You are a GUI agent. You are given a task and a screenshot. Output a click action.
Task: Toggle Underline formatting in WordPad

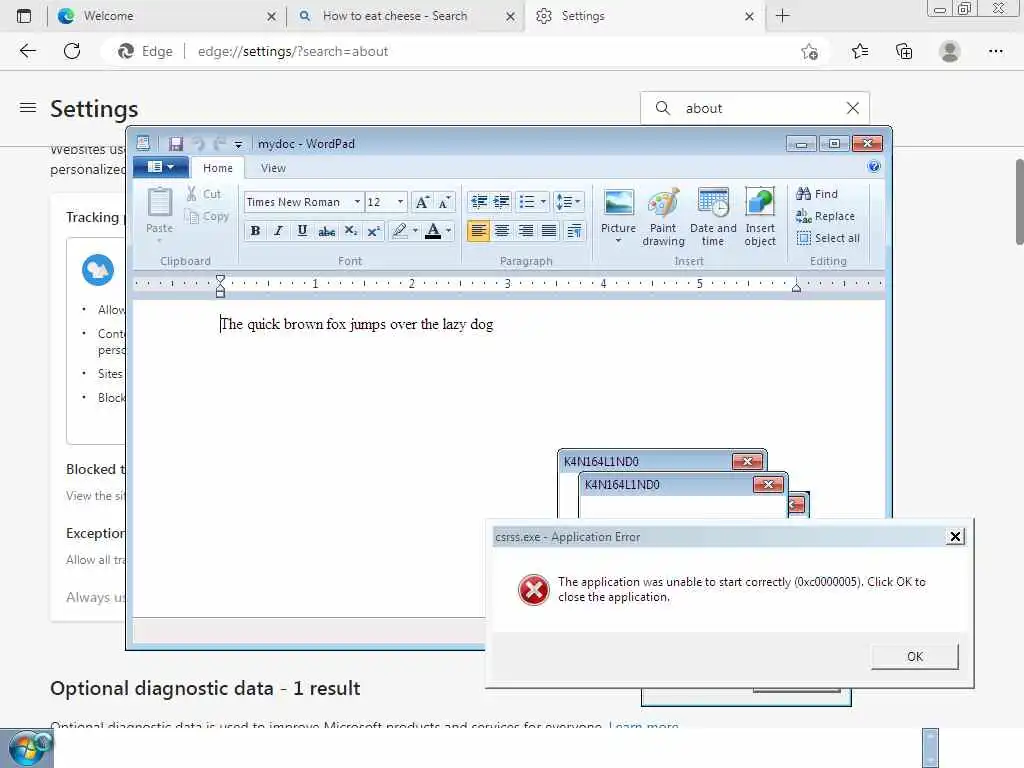(302, 231)
